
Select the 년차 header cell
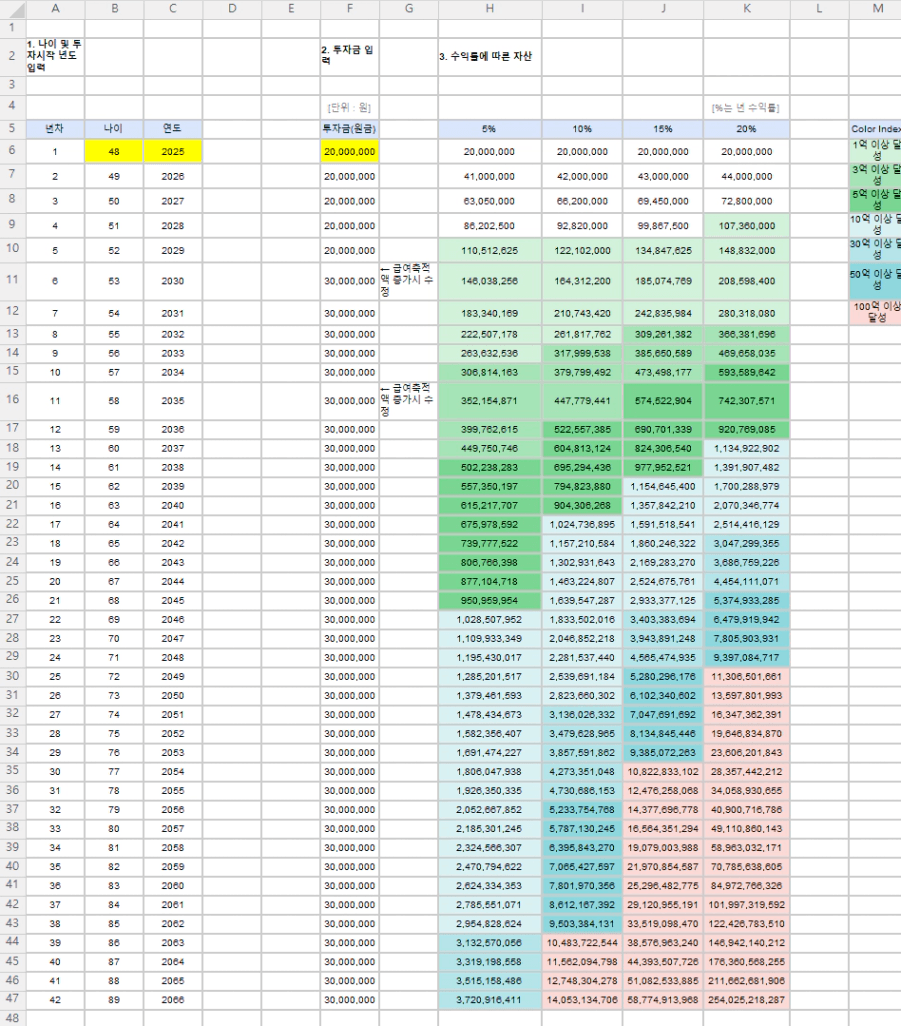pyautogui.click(x=55, y=129)
